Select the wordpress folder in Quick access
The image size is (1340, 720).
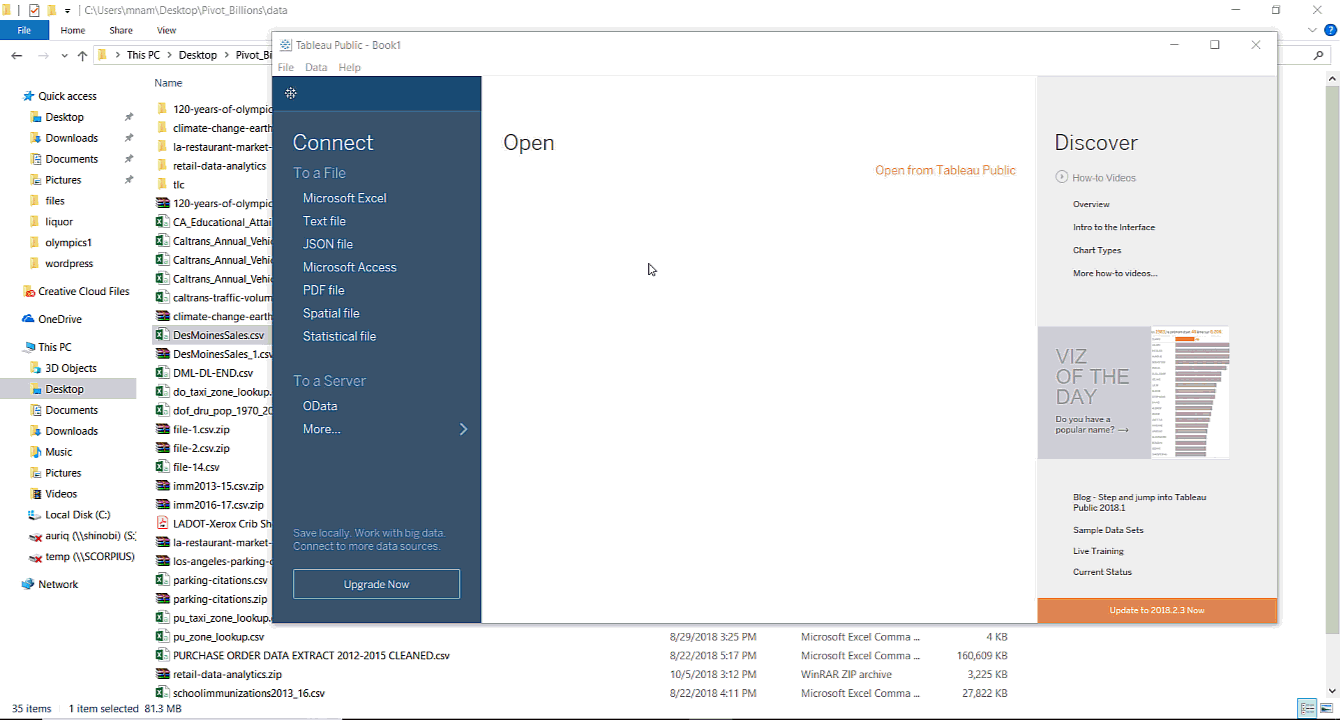[69, 264]
